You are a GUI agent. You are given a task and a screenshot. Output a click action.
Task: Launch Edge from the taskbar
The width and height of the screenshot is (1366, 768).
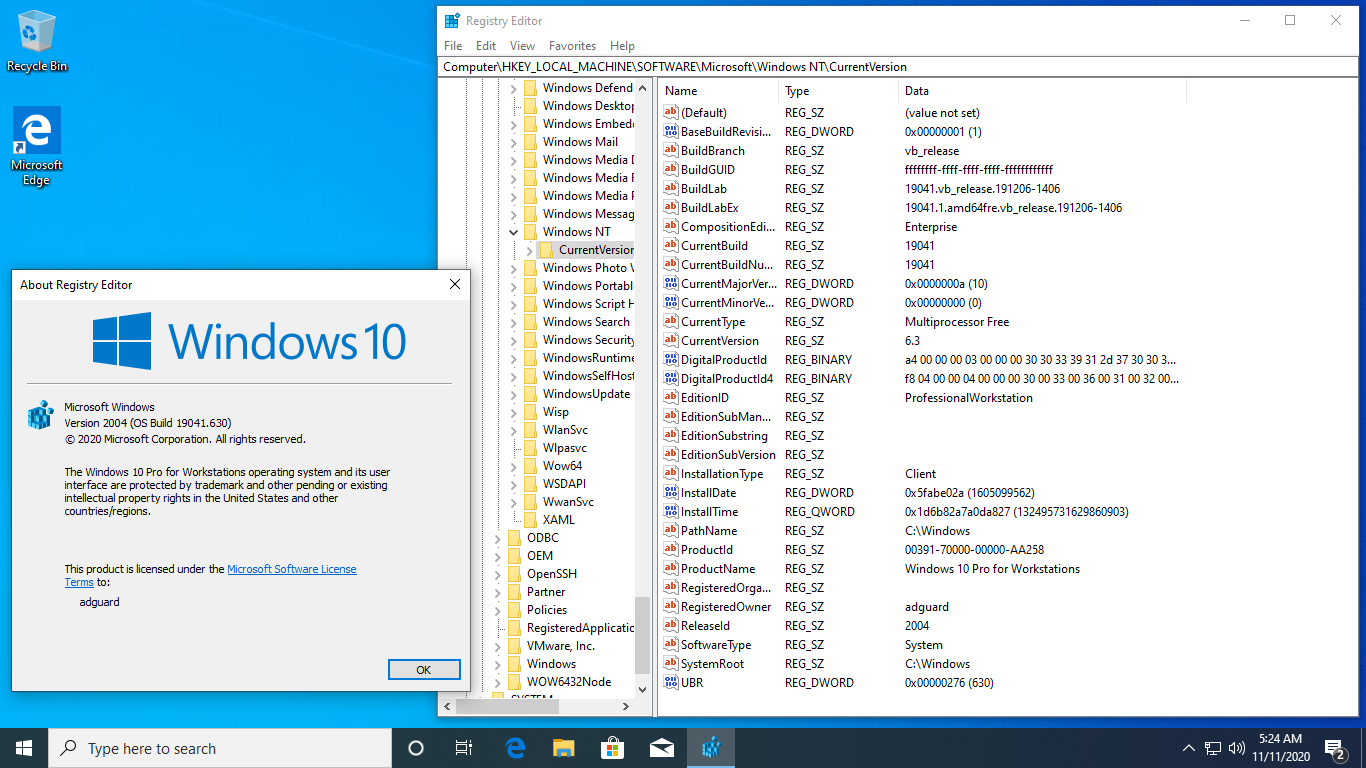515,748
